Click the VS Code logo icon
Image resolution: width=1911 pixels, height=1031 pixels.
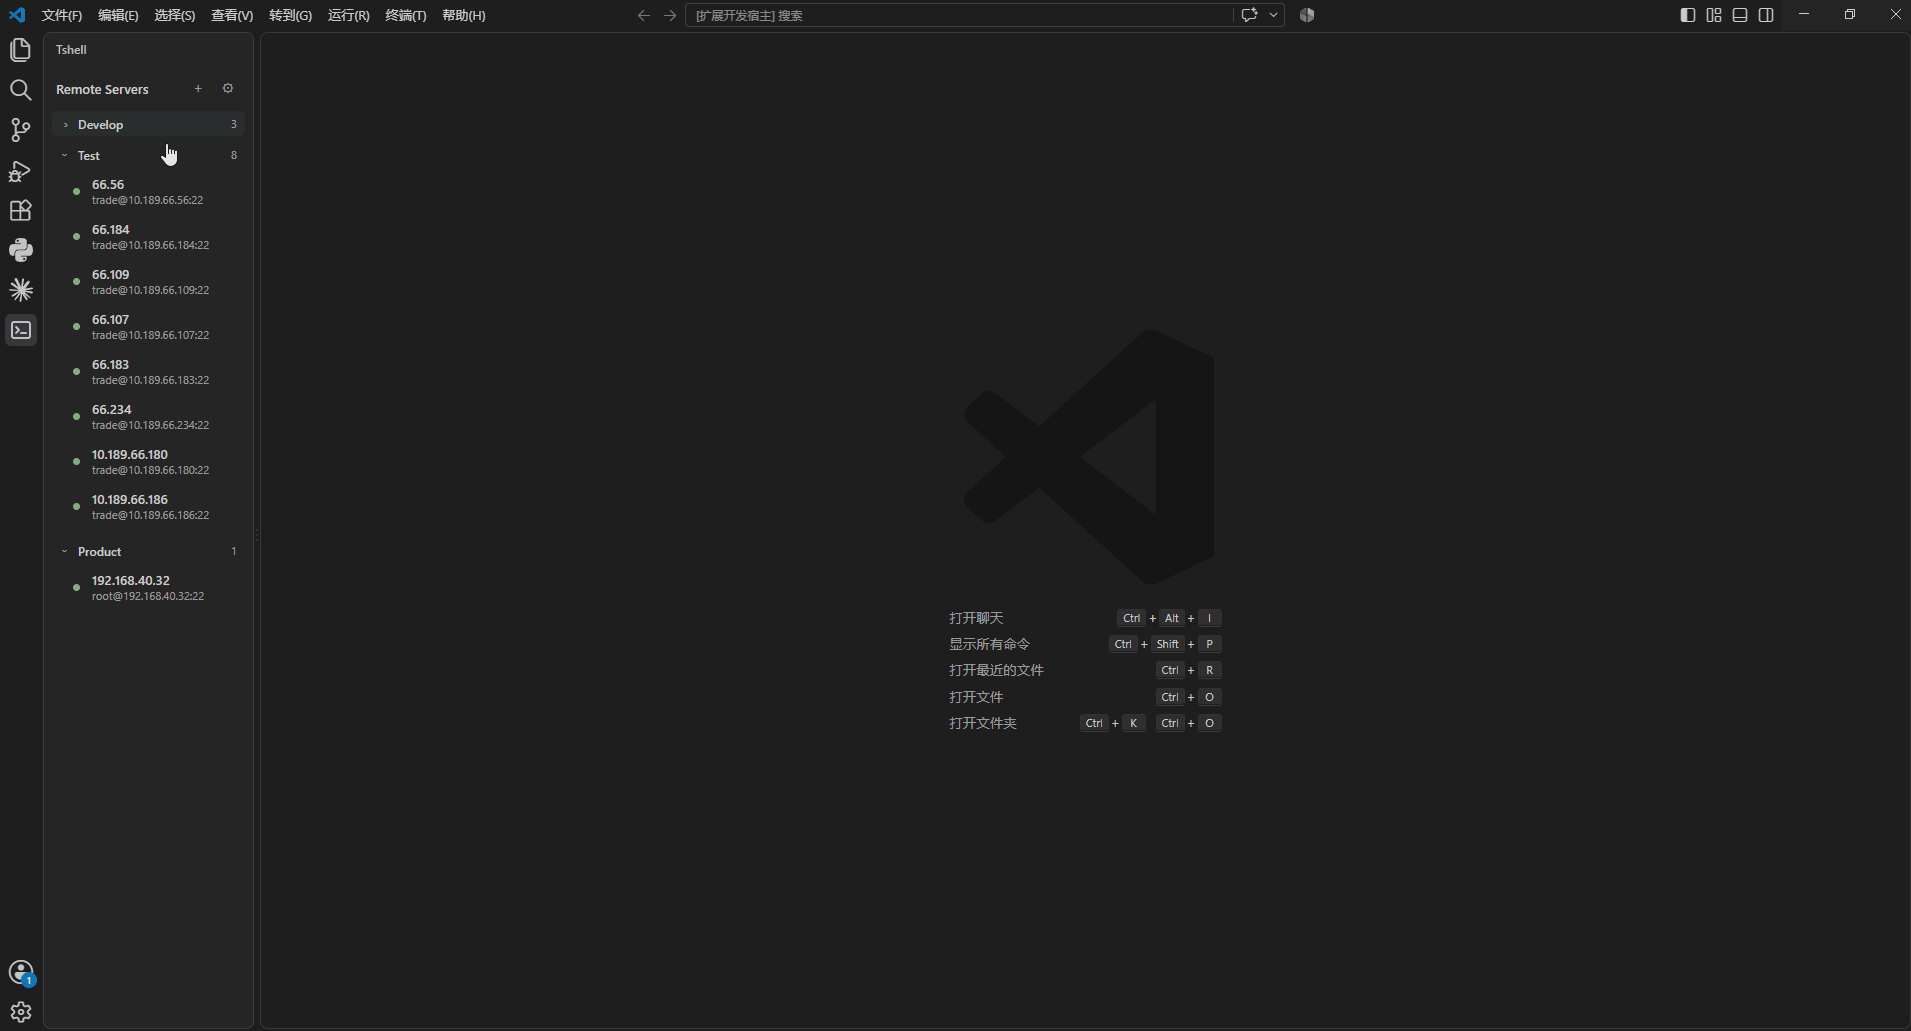17,15
